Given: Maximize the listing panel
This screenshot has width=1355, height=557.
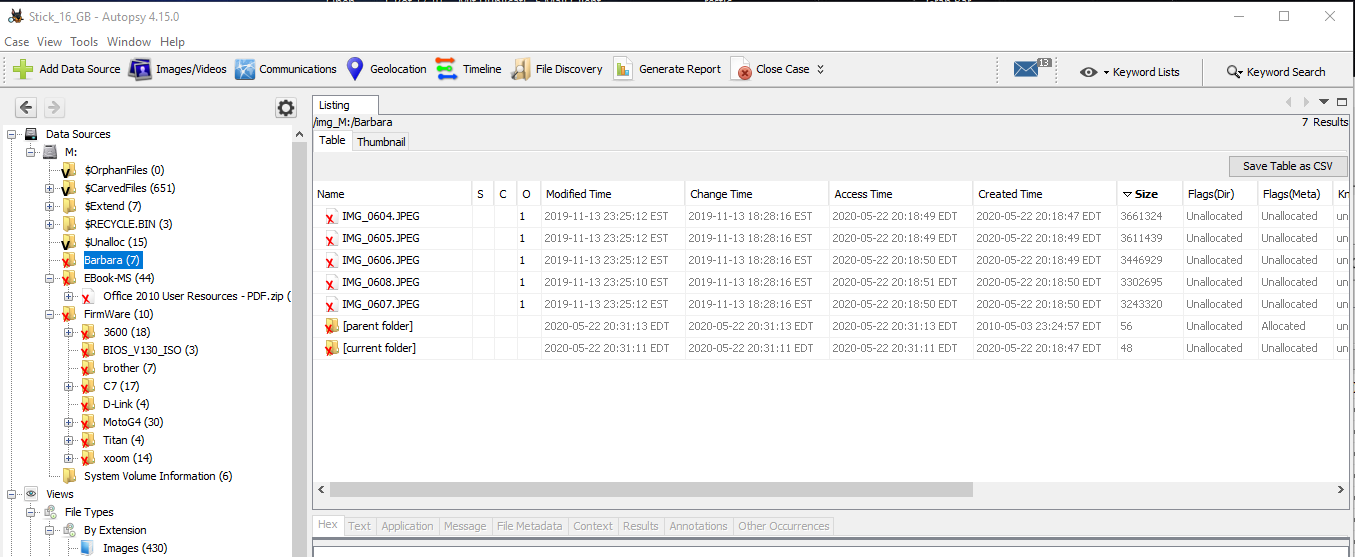Looking at the screenshot, I should click(1342, 102).
